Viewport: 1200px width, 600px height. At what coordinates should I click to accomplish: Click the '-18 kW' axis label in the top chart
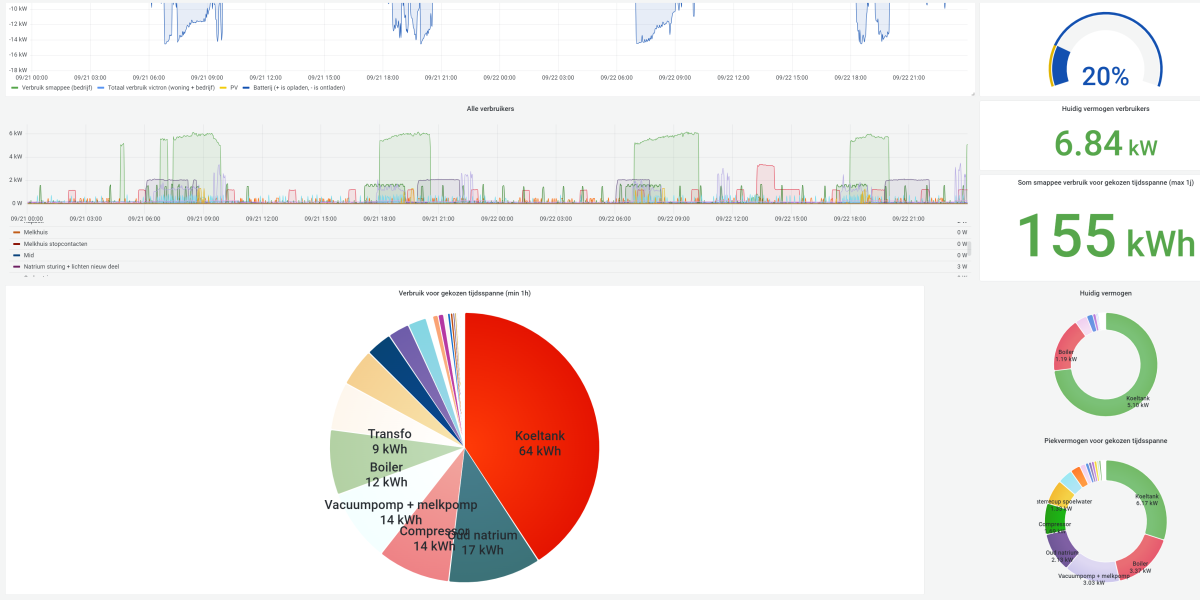(18, 71)
